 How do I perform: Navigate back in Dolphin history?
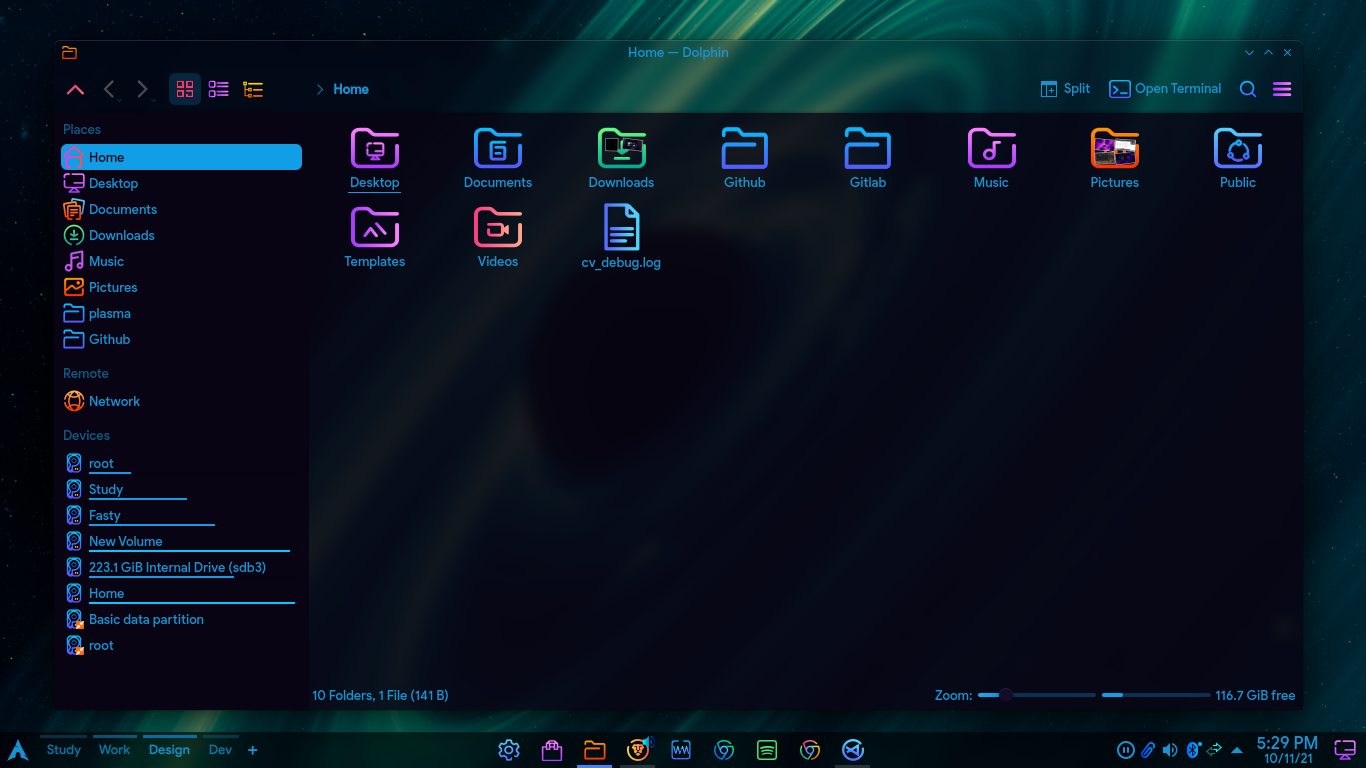pos(109,89)
